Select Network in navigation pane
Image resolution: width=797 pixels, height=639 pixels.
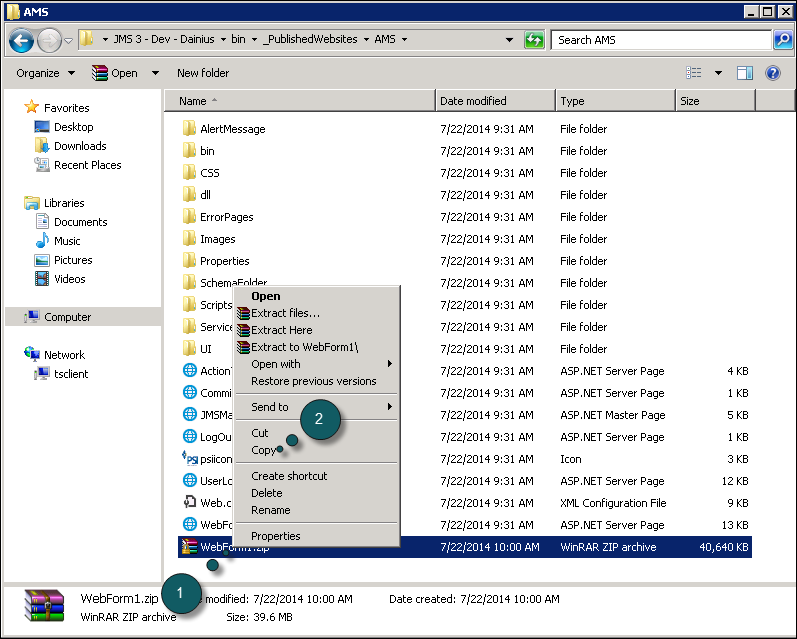(64, 355)
